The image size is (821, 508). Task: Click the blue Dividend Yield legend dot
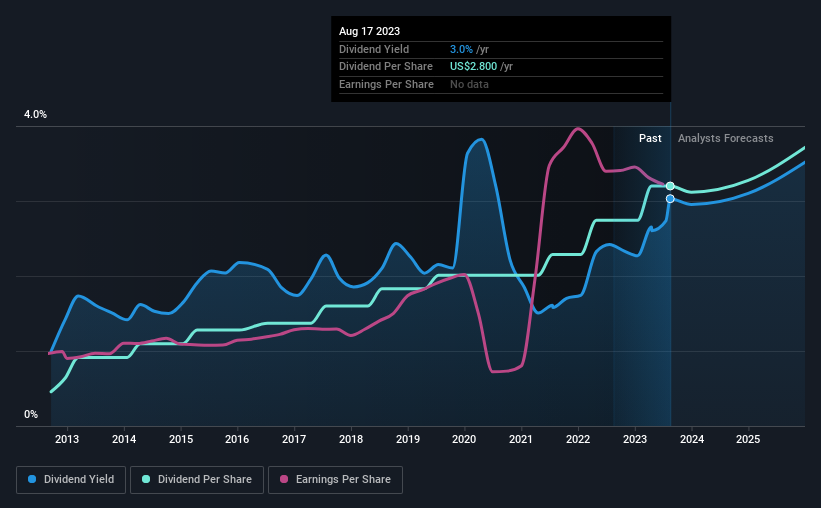tap(32, 479)
